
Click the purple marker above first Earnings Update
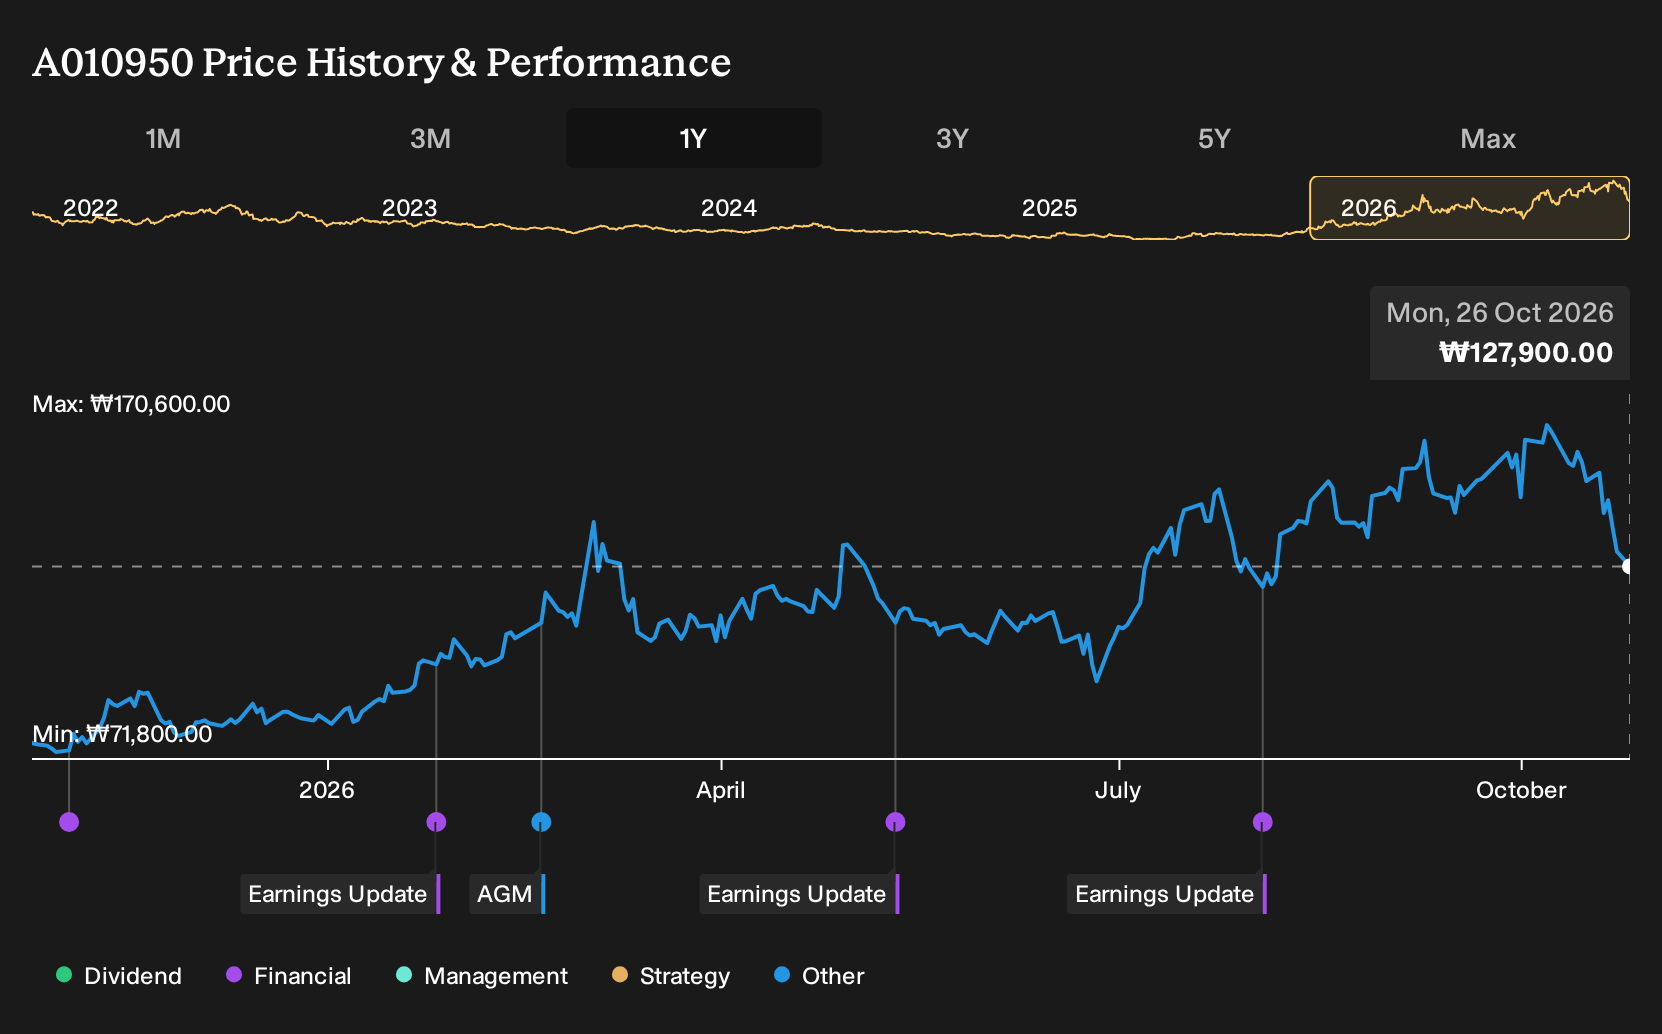[x=436, y=822]
